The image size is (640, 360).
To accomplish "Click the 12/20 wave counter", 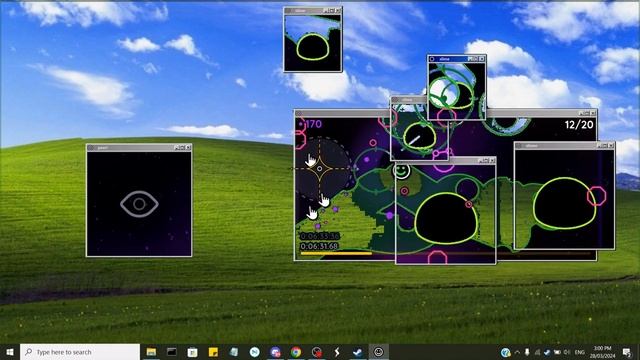I will point(579,125).
